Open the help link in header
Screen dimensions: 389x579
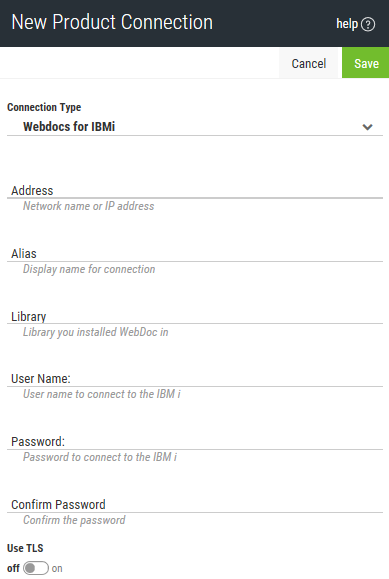(x=355, y=24)
